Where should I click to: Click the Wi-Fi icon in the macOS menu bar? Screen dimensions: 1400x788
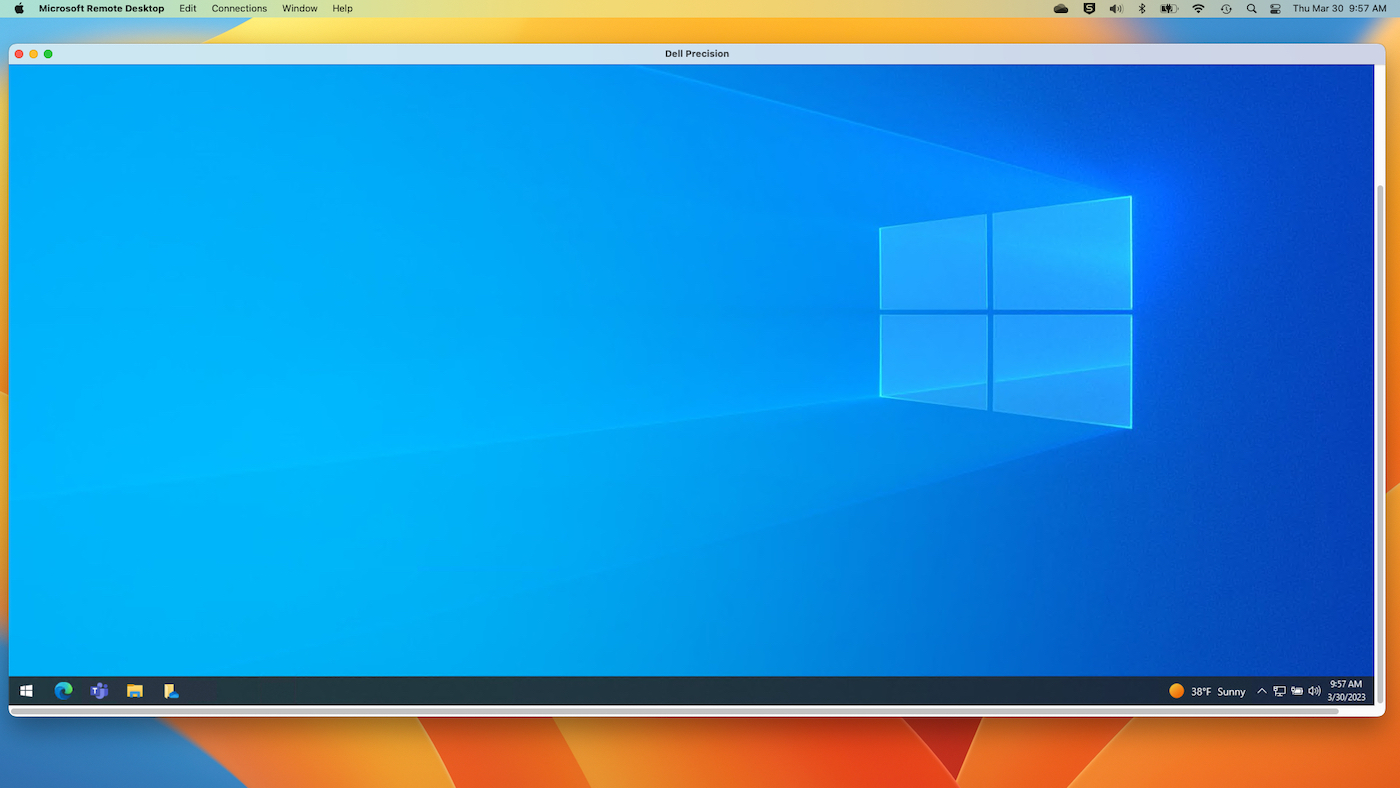coord(1197,8)
